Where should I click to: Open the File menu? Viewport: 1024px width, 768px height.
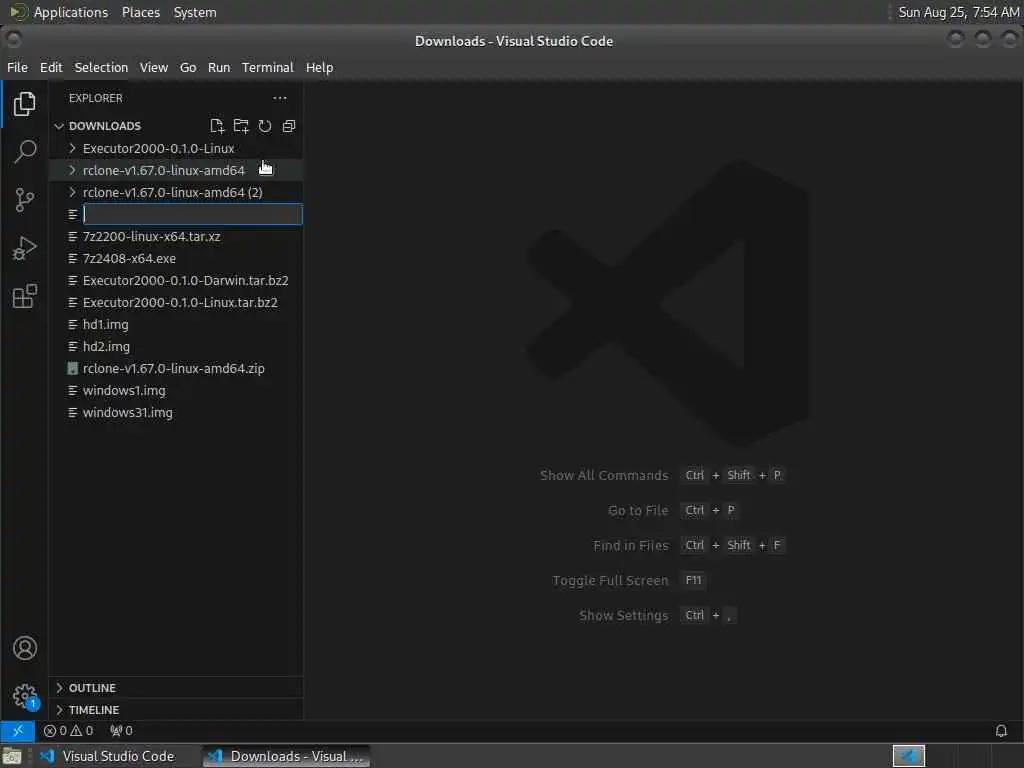pyautogui.click(x=18, y=67)
